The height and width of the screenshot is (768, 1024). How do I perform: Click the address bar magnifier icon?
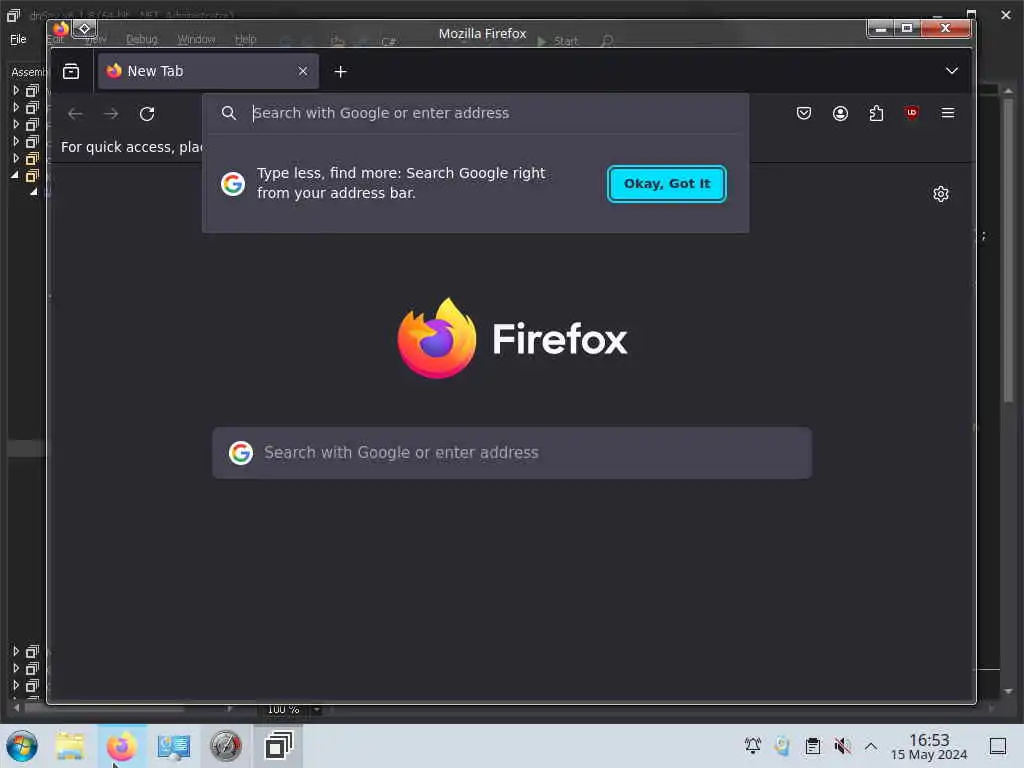tap(229, 113)
